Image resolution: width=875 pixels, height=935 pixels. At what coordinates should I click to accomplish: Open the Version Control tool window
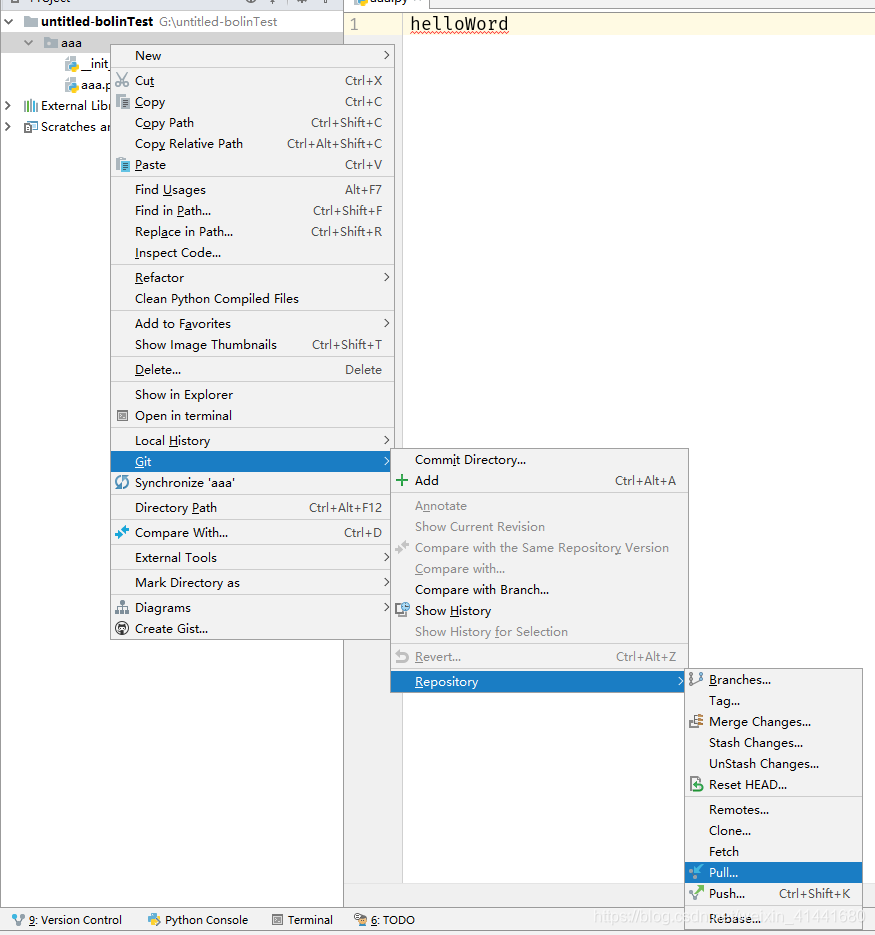click(x=67, y=920)
